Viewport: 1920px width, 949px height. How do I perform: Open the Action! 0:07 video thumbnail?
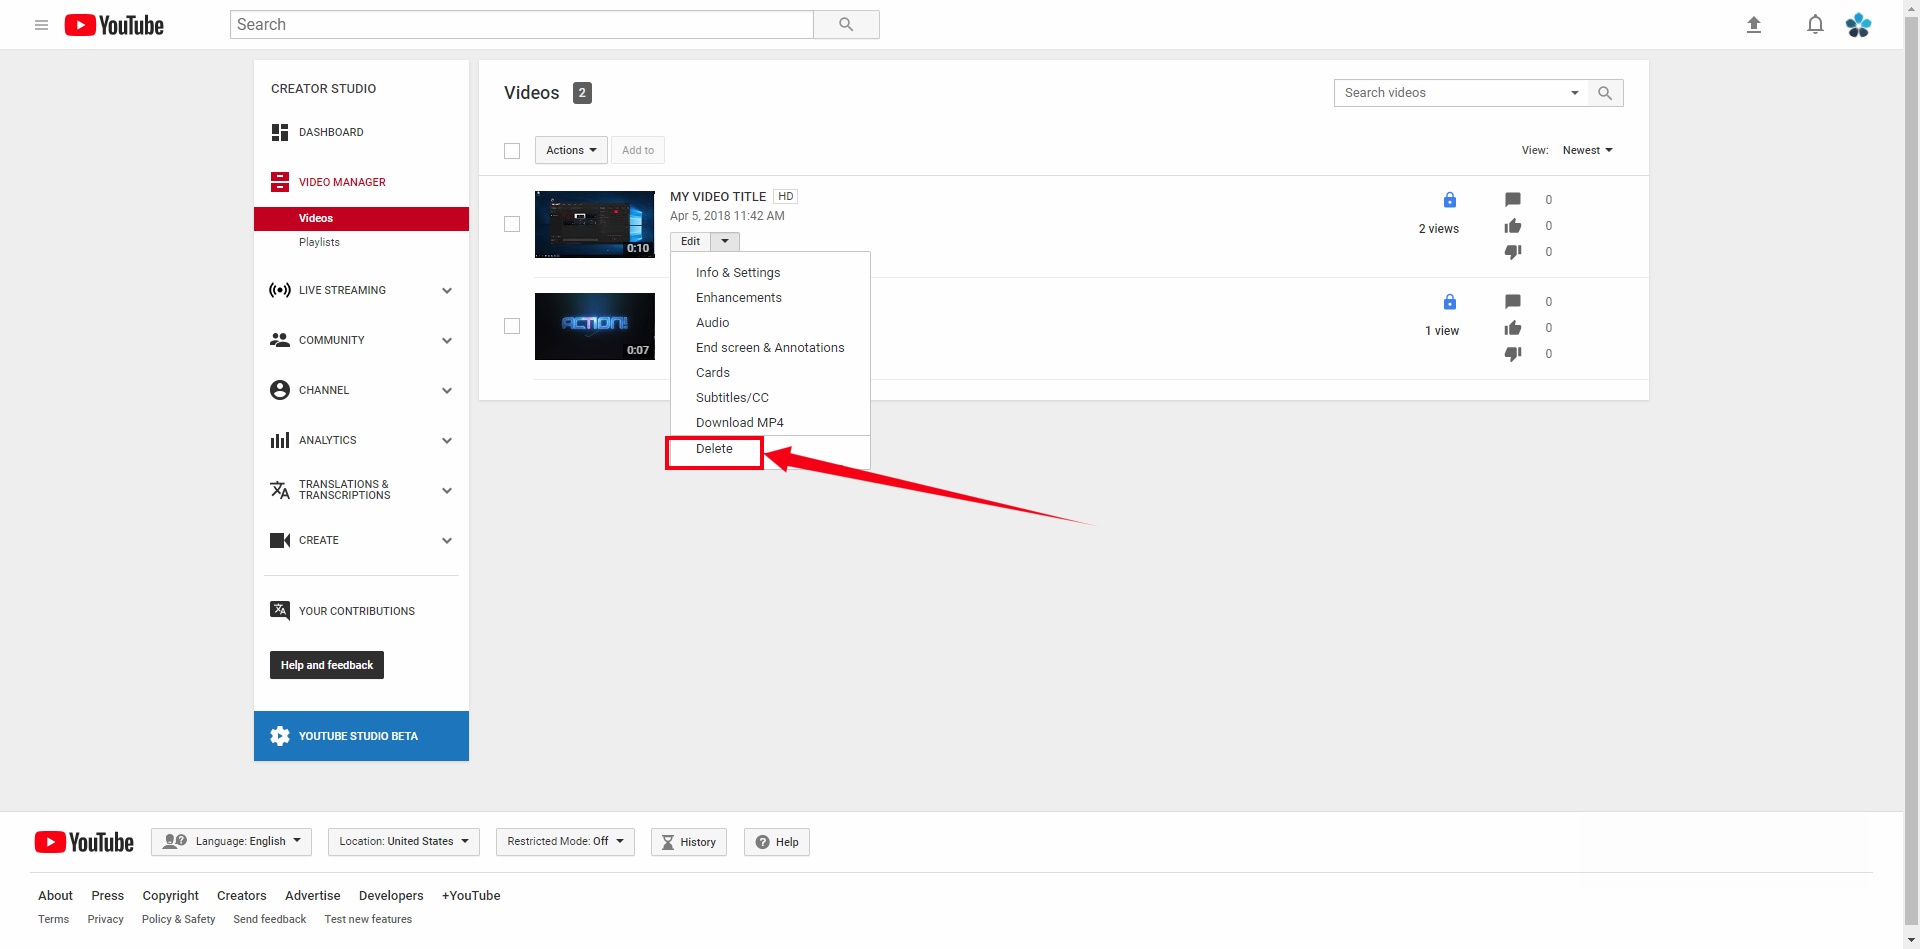(x=595, y=326)
